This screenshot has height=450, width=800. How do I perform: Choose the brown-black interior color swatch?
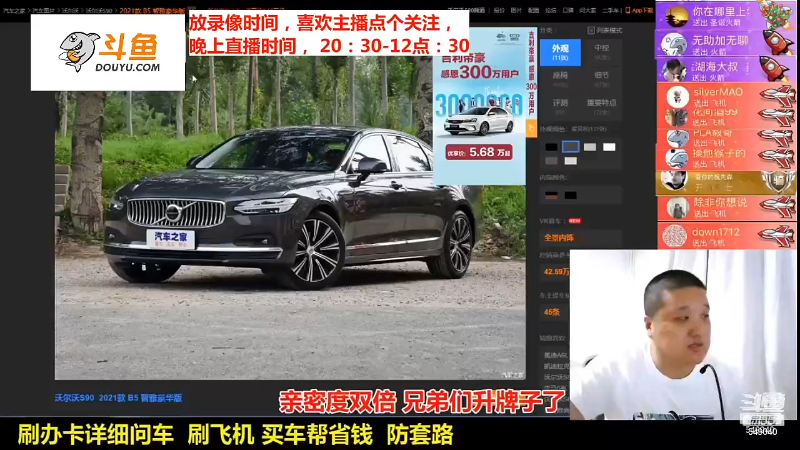point(551,195)
